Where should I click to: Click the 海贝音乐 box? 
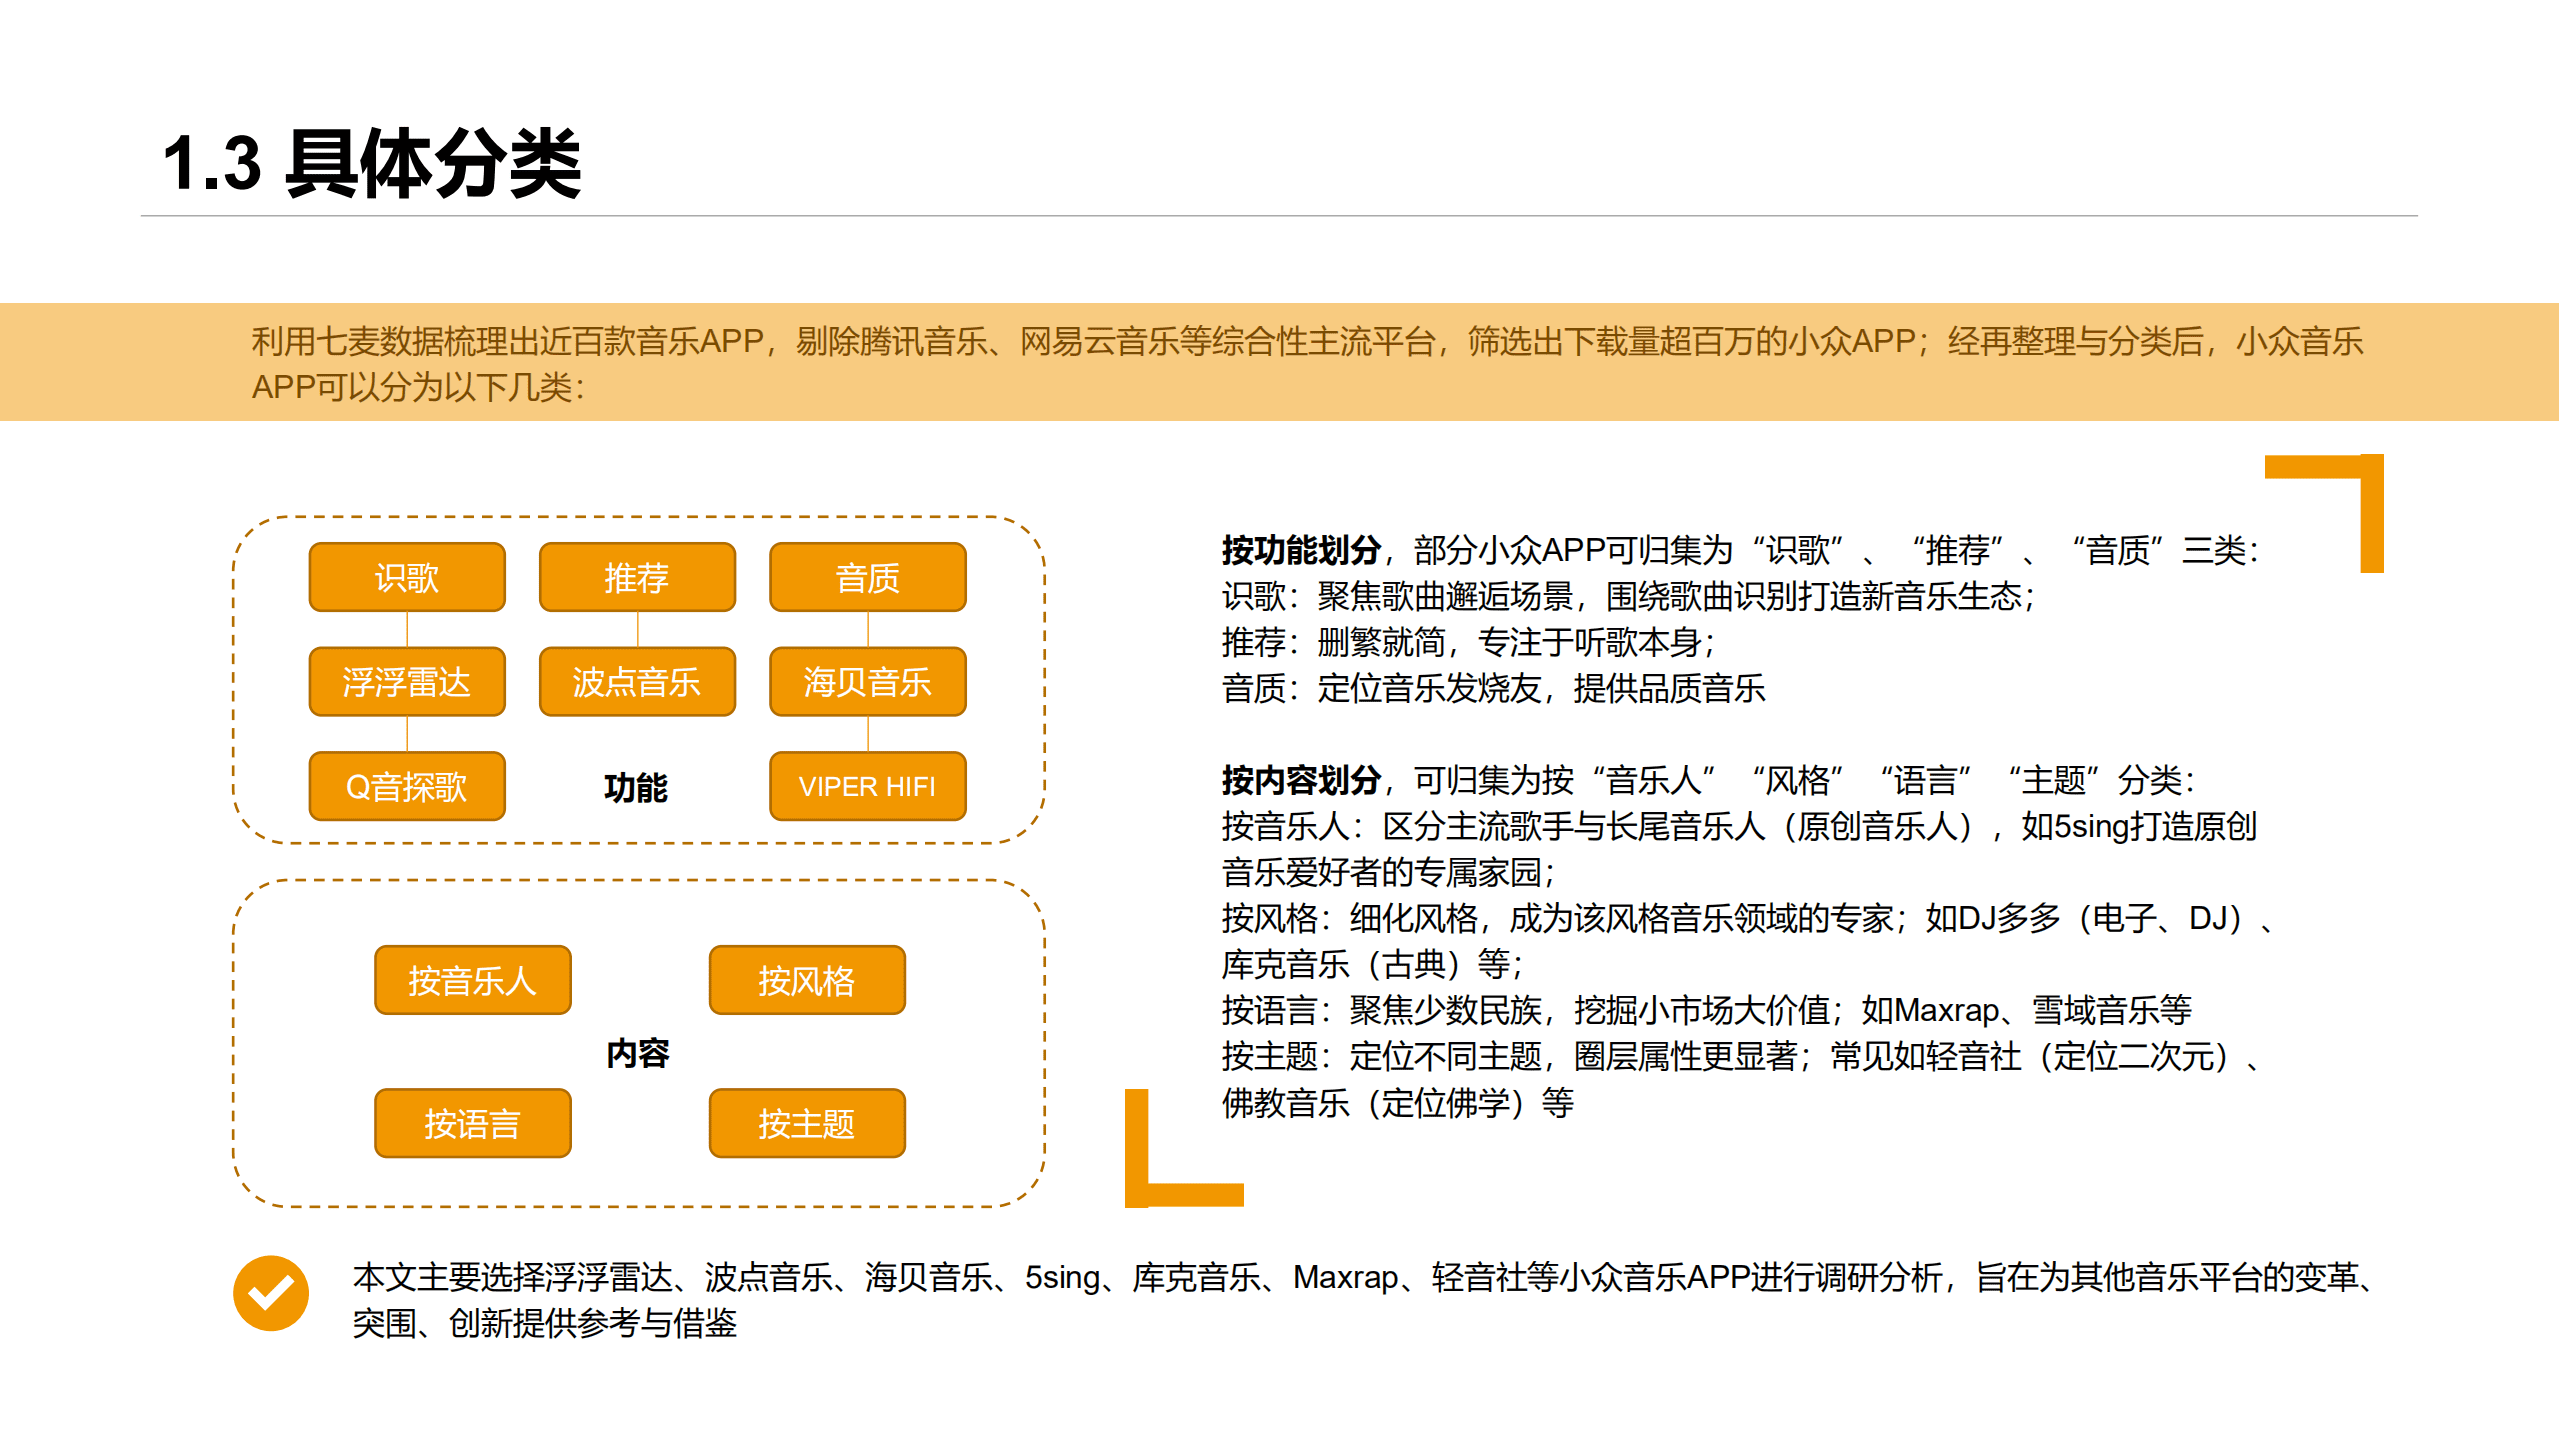(866, 681)
